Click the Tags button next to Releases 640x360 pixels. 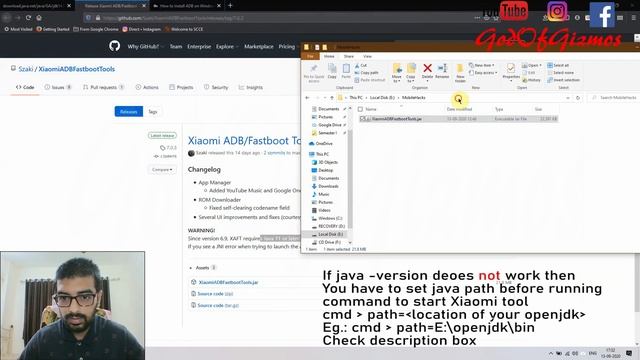[153, 111]
